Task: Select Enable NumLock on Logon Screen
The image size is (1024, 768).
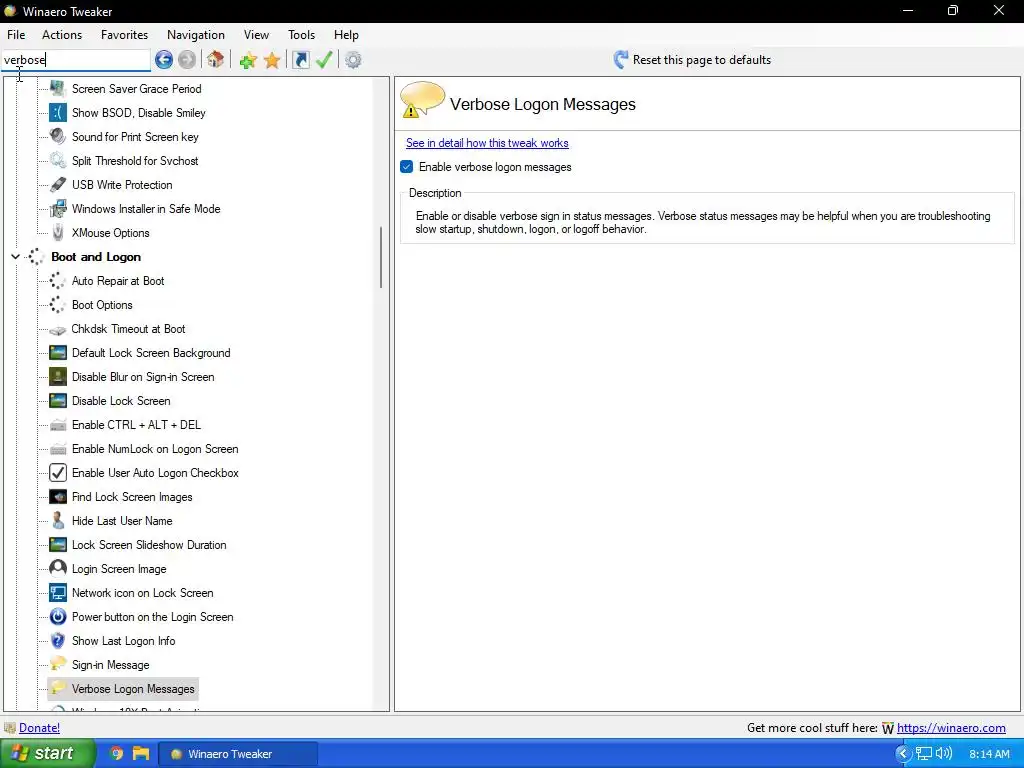Action: (x=155, y=449)
